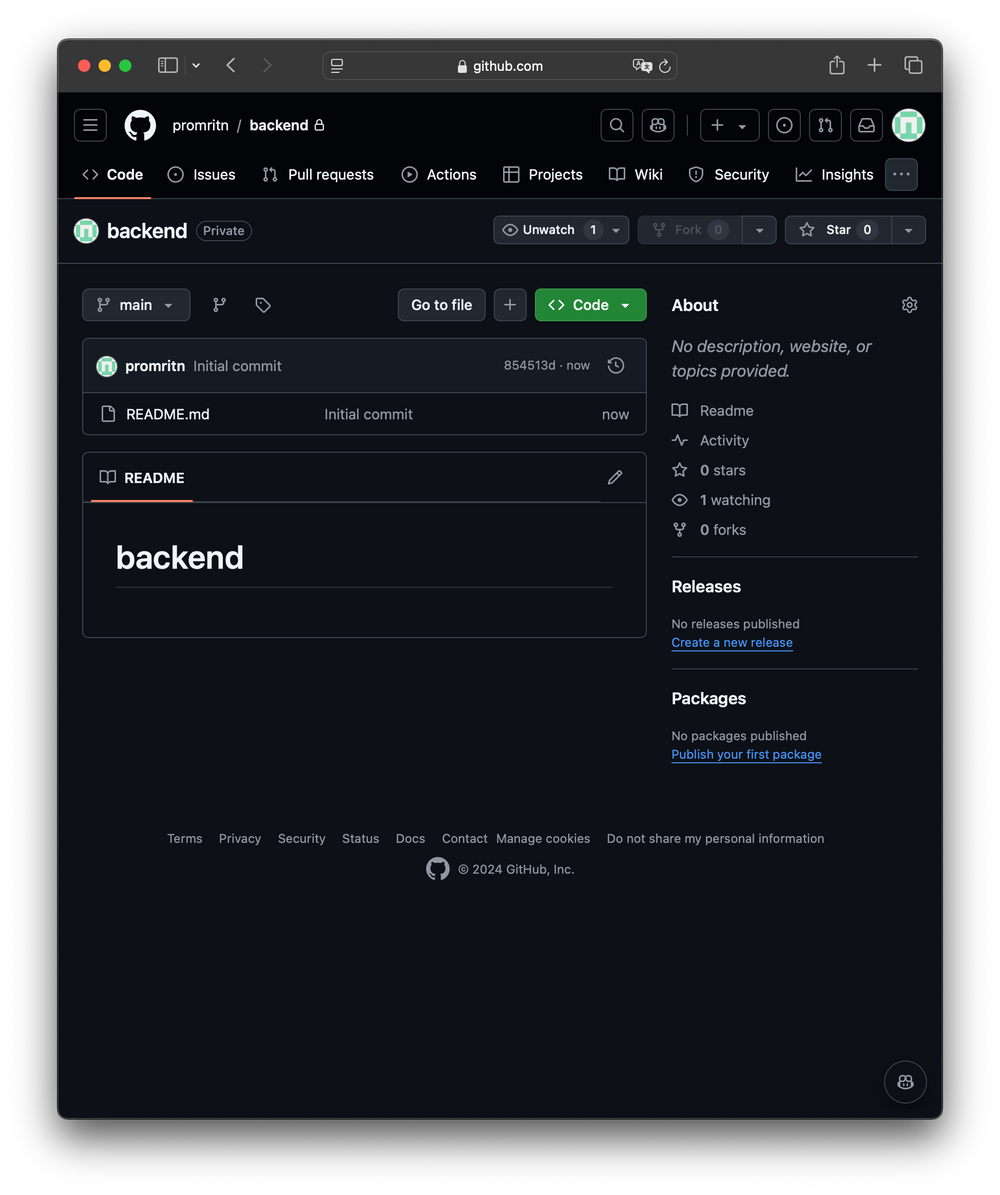Select the README tab in file preview
This screenshot has width=1000, height=1195.
click(x=142, y=478)
